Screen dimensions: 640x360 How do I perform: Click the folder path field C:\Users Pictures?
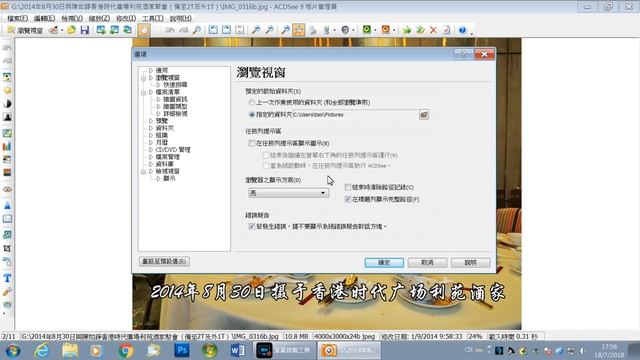pyautogui.click(x=354, y=115)
